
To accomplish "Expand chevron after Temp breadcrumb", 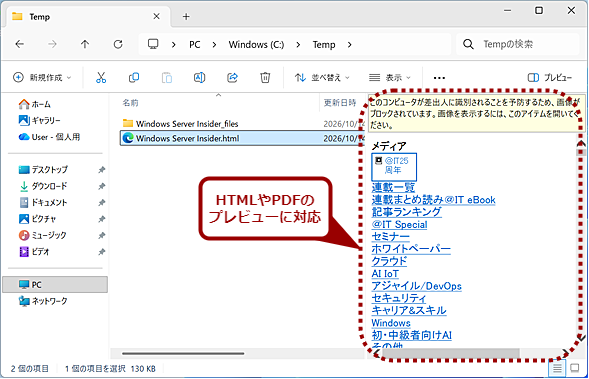I will [349, 45].
